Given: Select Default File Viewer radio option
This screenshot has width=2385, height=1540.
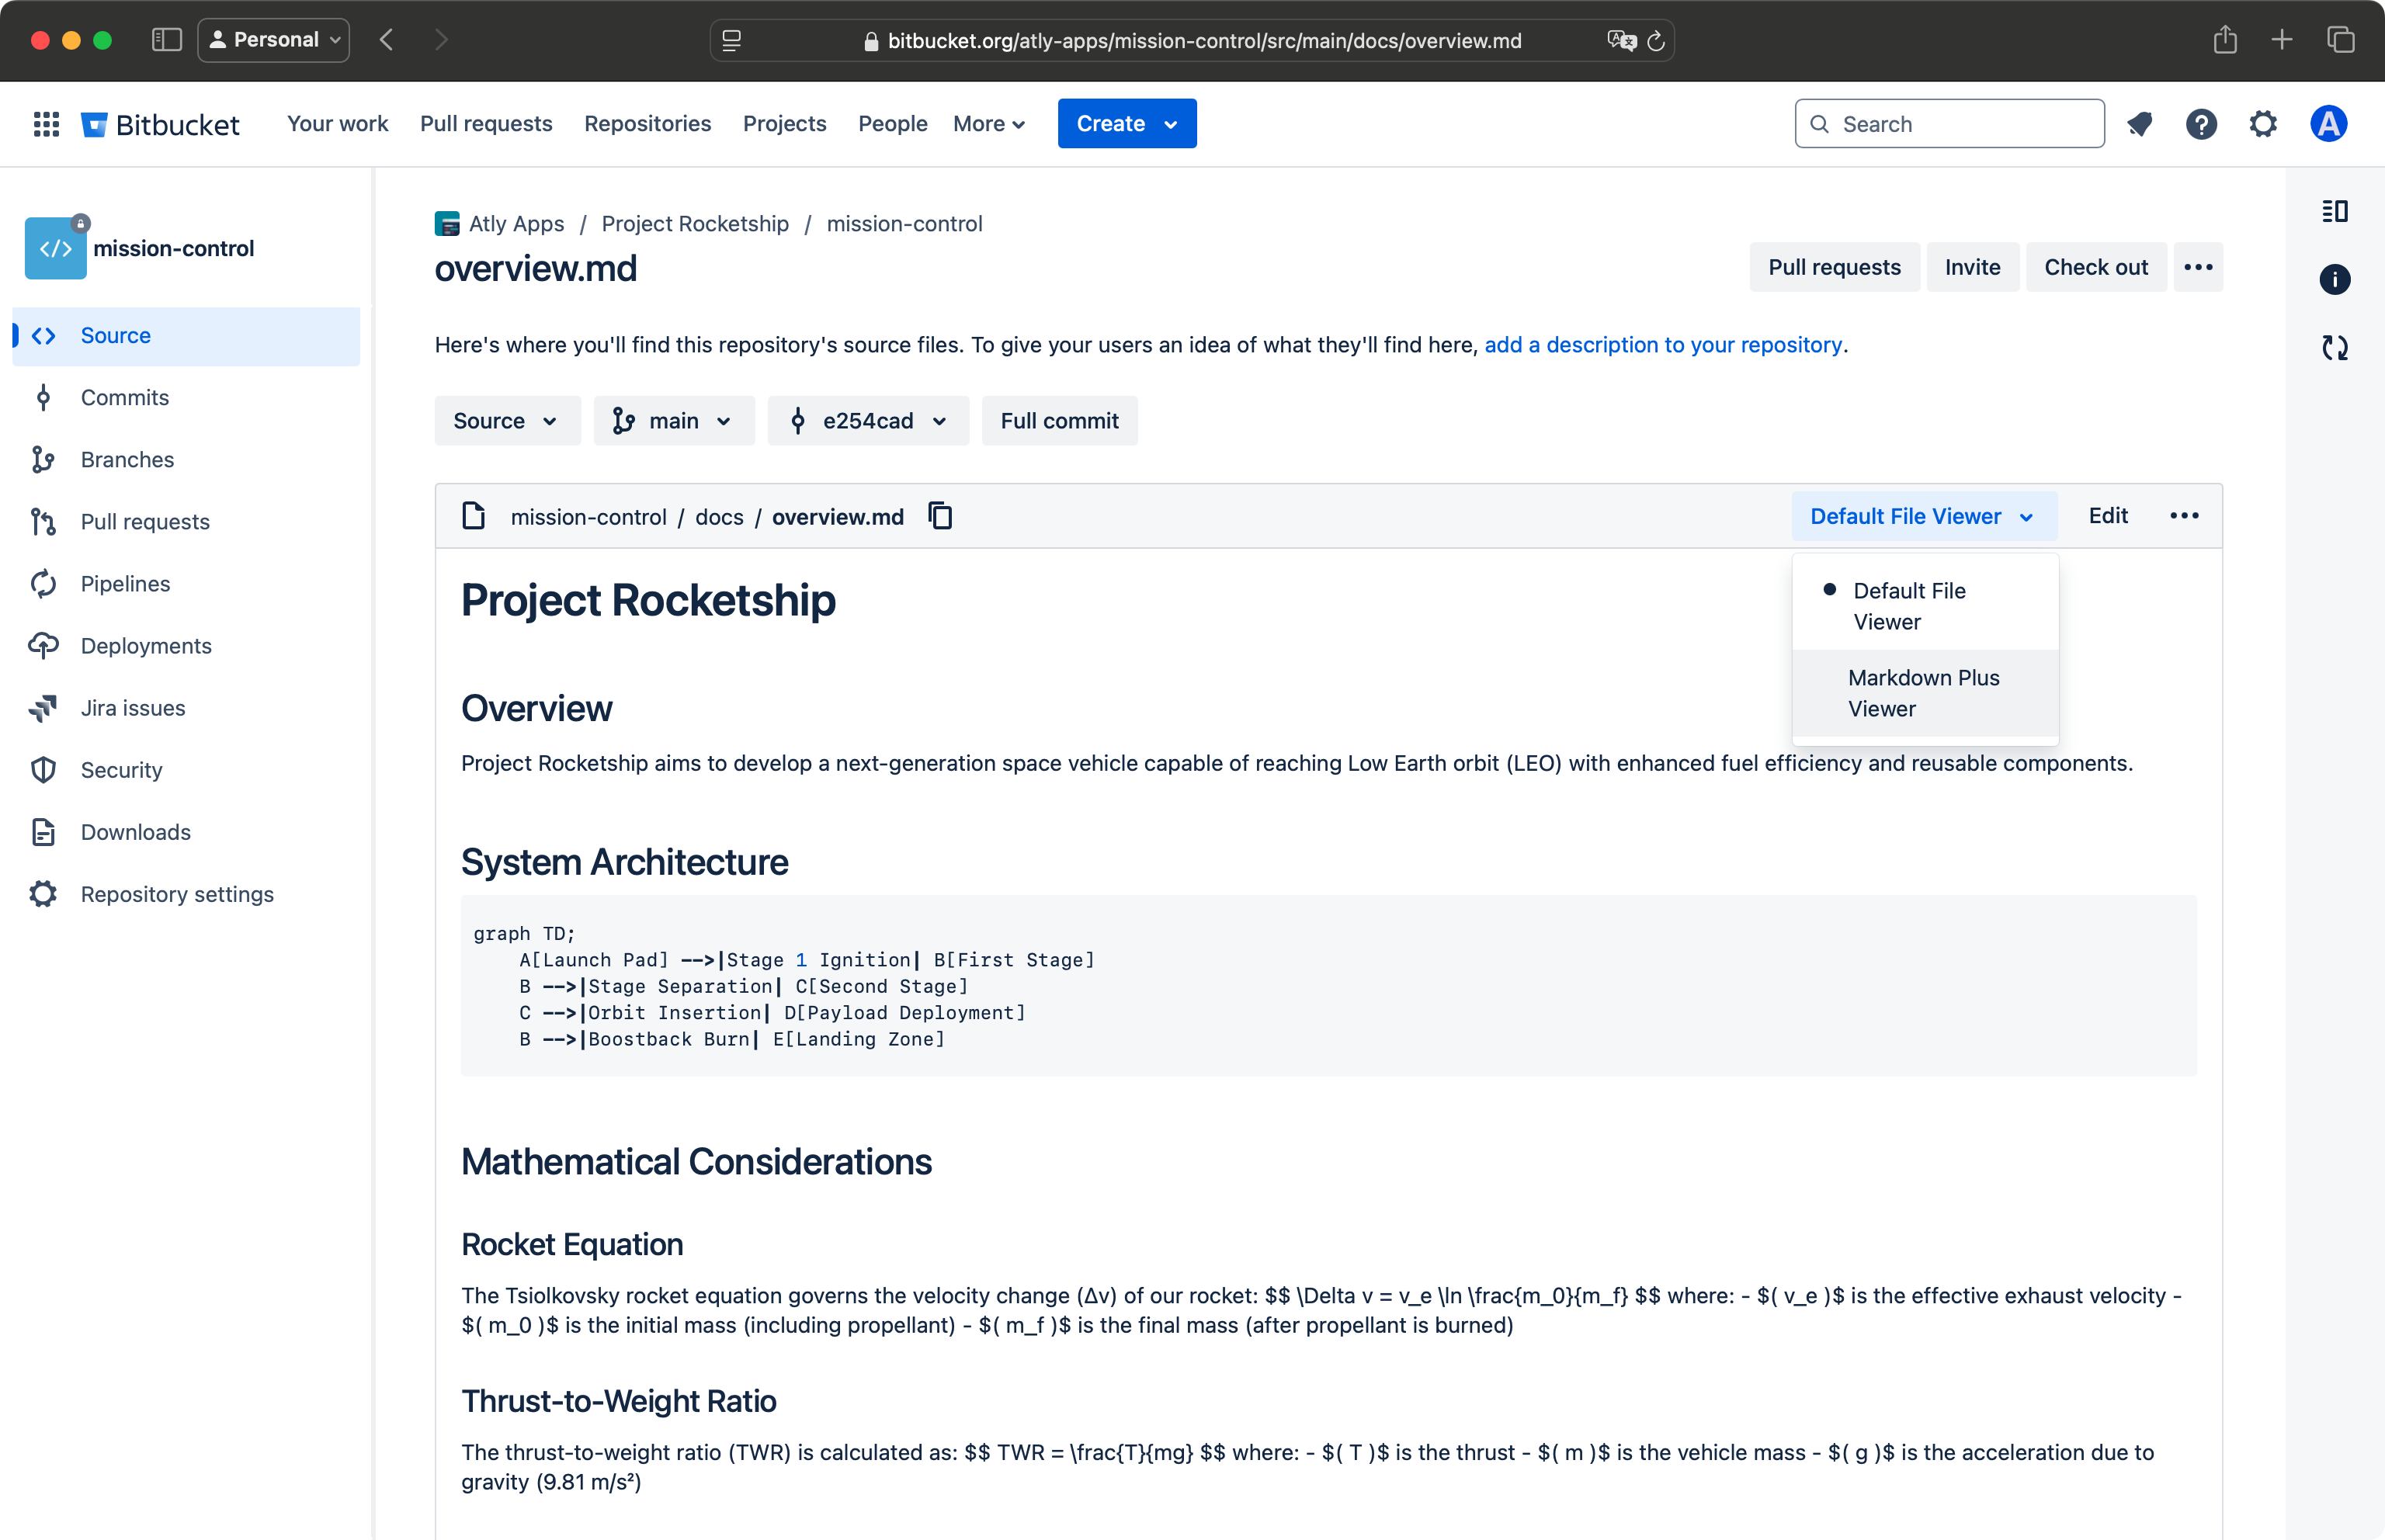Looking at the screenshot, I should click(x=1908, y=605).
